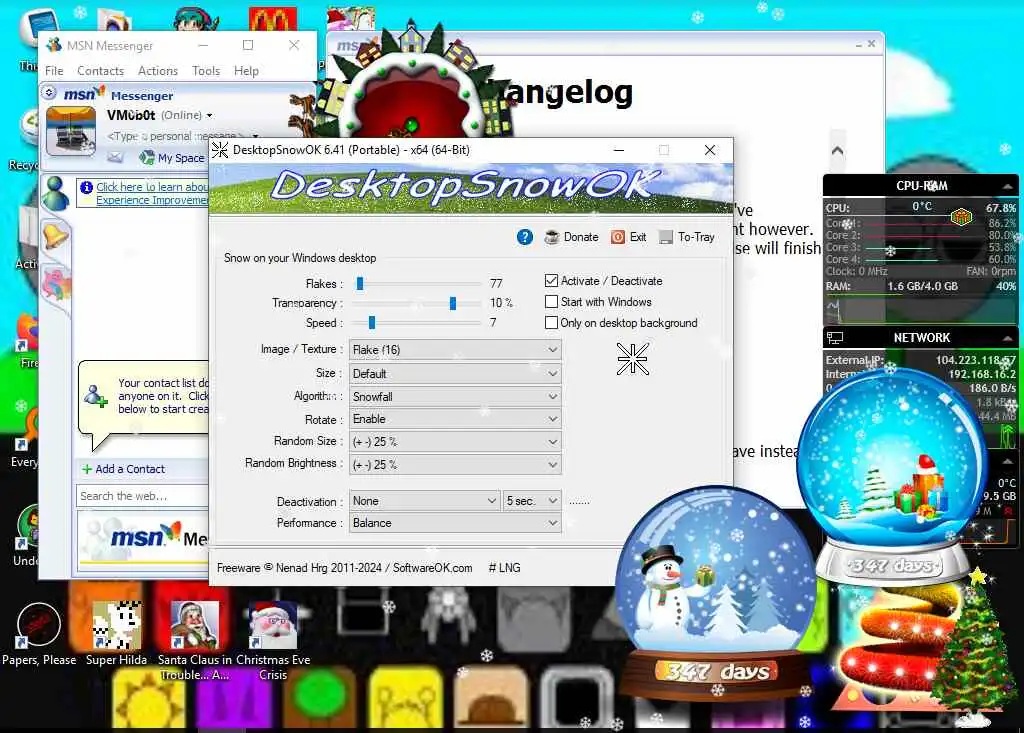Screen dimensions: 1024x733
Task: Click the Christmas wreath village gadget
Action: [x=410, y=82]
